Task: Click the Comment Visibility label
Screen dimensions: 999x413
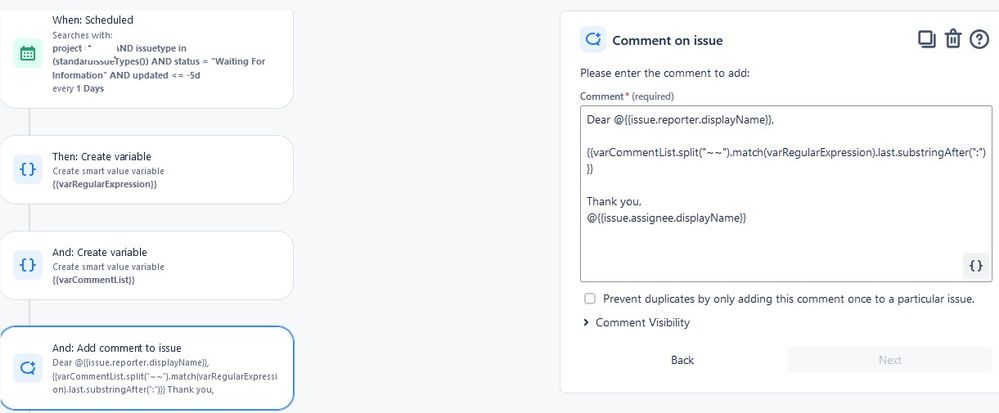Action: coord(642,322)
